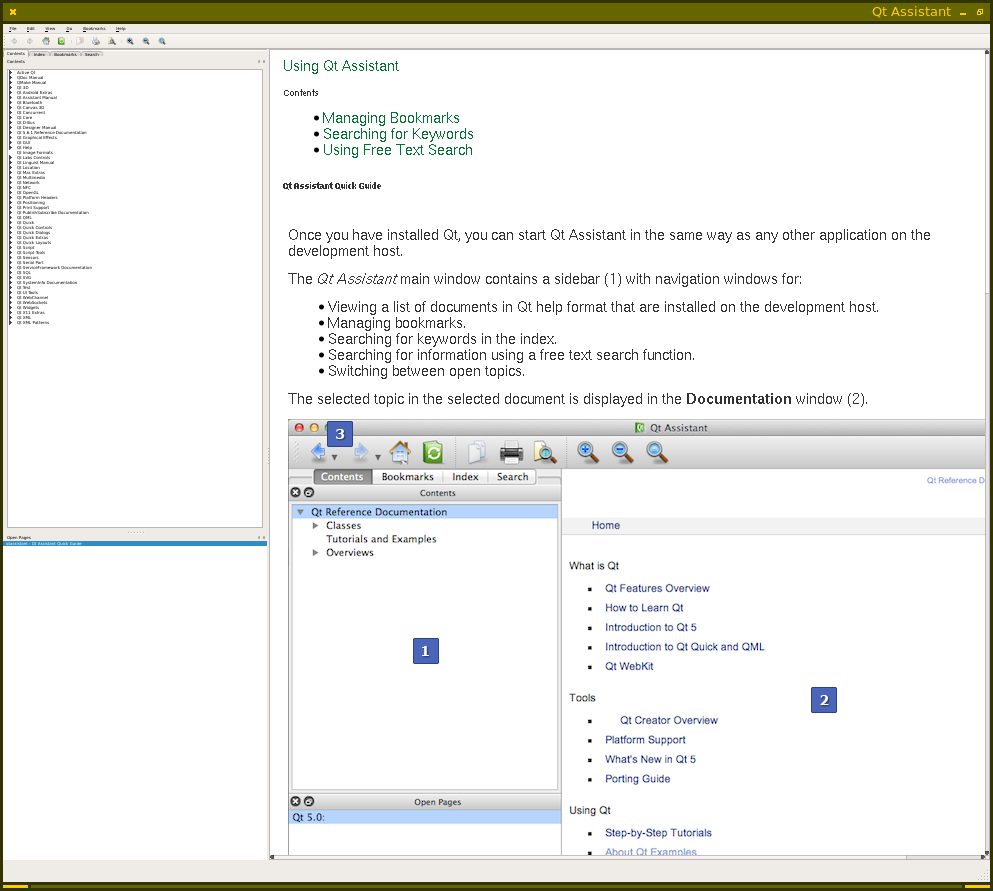Select Qt Widgets in the contents tree
Screen dimensions: 993x891
click(x=28, y=308)
